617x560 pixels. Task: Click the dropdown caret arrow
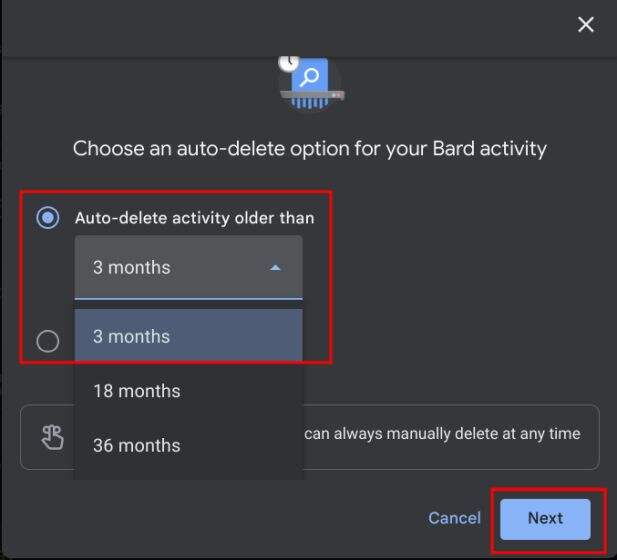pyautogui.click(x=276, y=268)
